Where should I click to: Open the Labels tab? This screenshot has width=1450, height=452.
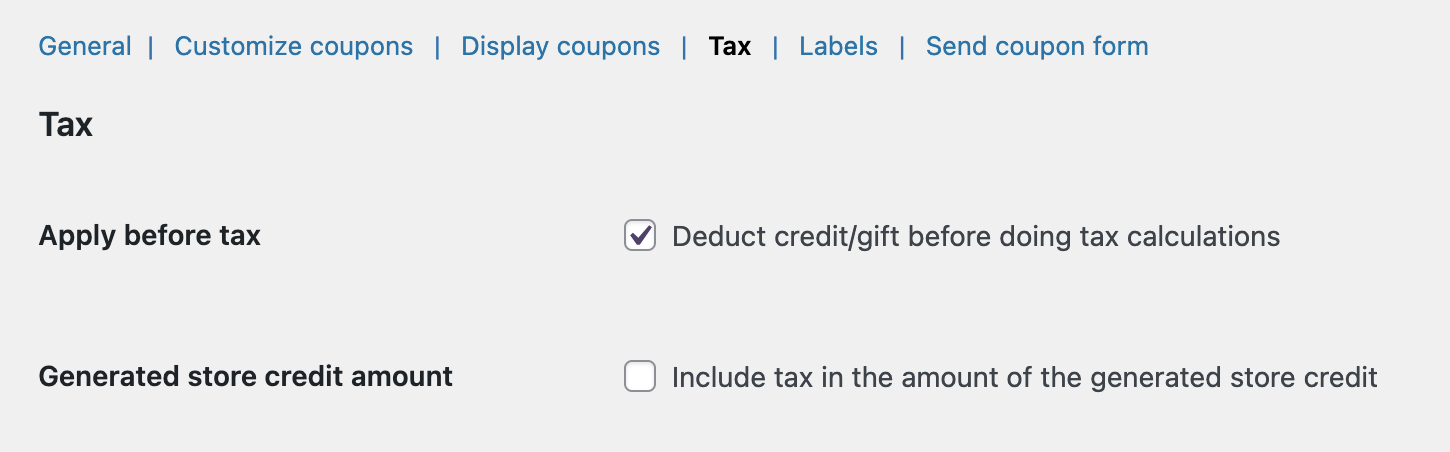[x=838, y=46]
